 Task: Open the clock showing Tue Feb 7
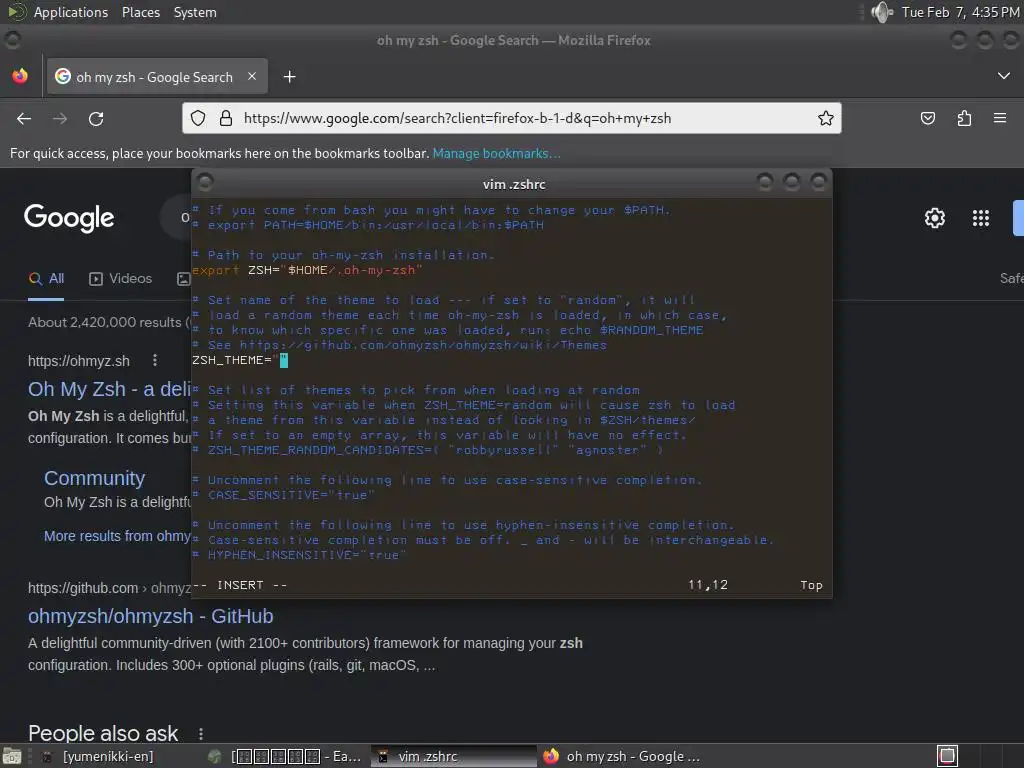(x=960, y=12)
